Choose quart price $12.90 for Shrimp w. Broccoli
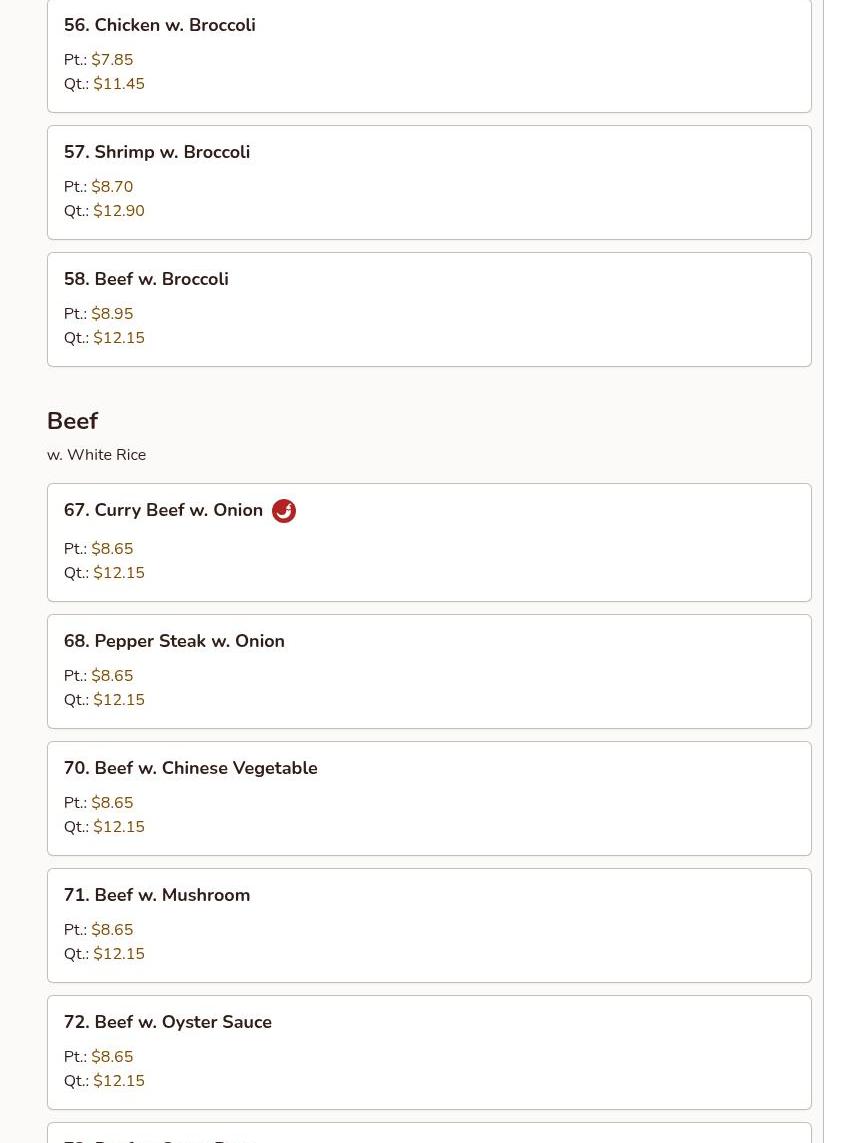 [119, 211]
